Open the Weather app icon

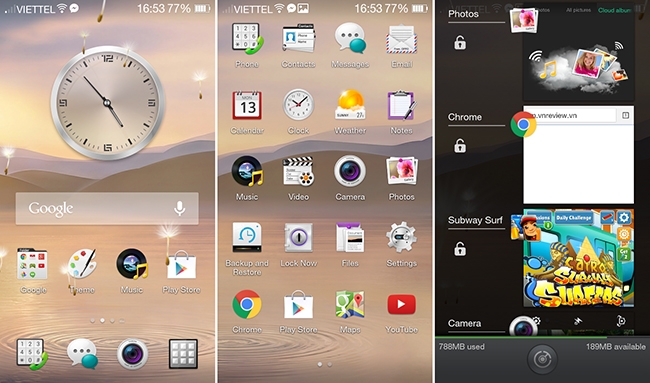point(350,105)
